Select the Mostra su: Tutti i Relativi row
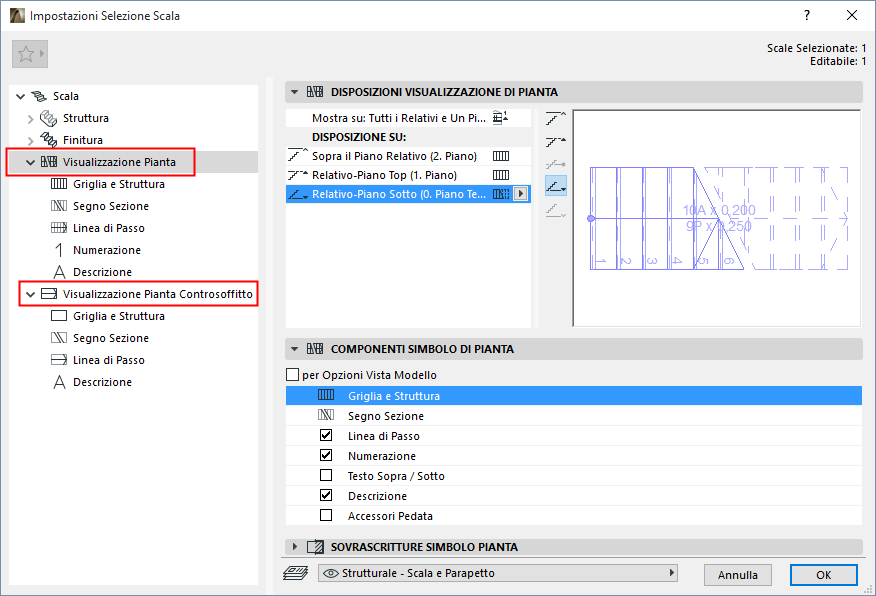This screenshot has height=596, width=876. coord(408,118)
